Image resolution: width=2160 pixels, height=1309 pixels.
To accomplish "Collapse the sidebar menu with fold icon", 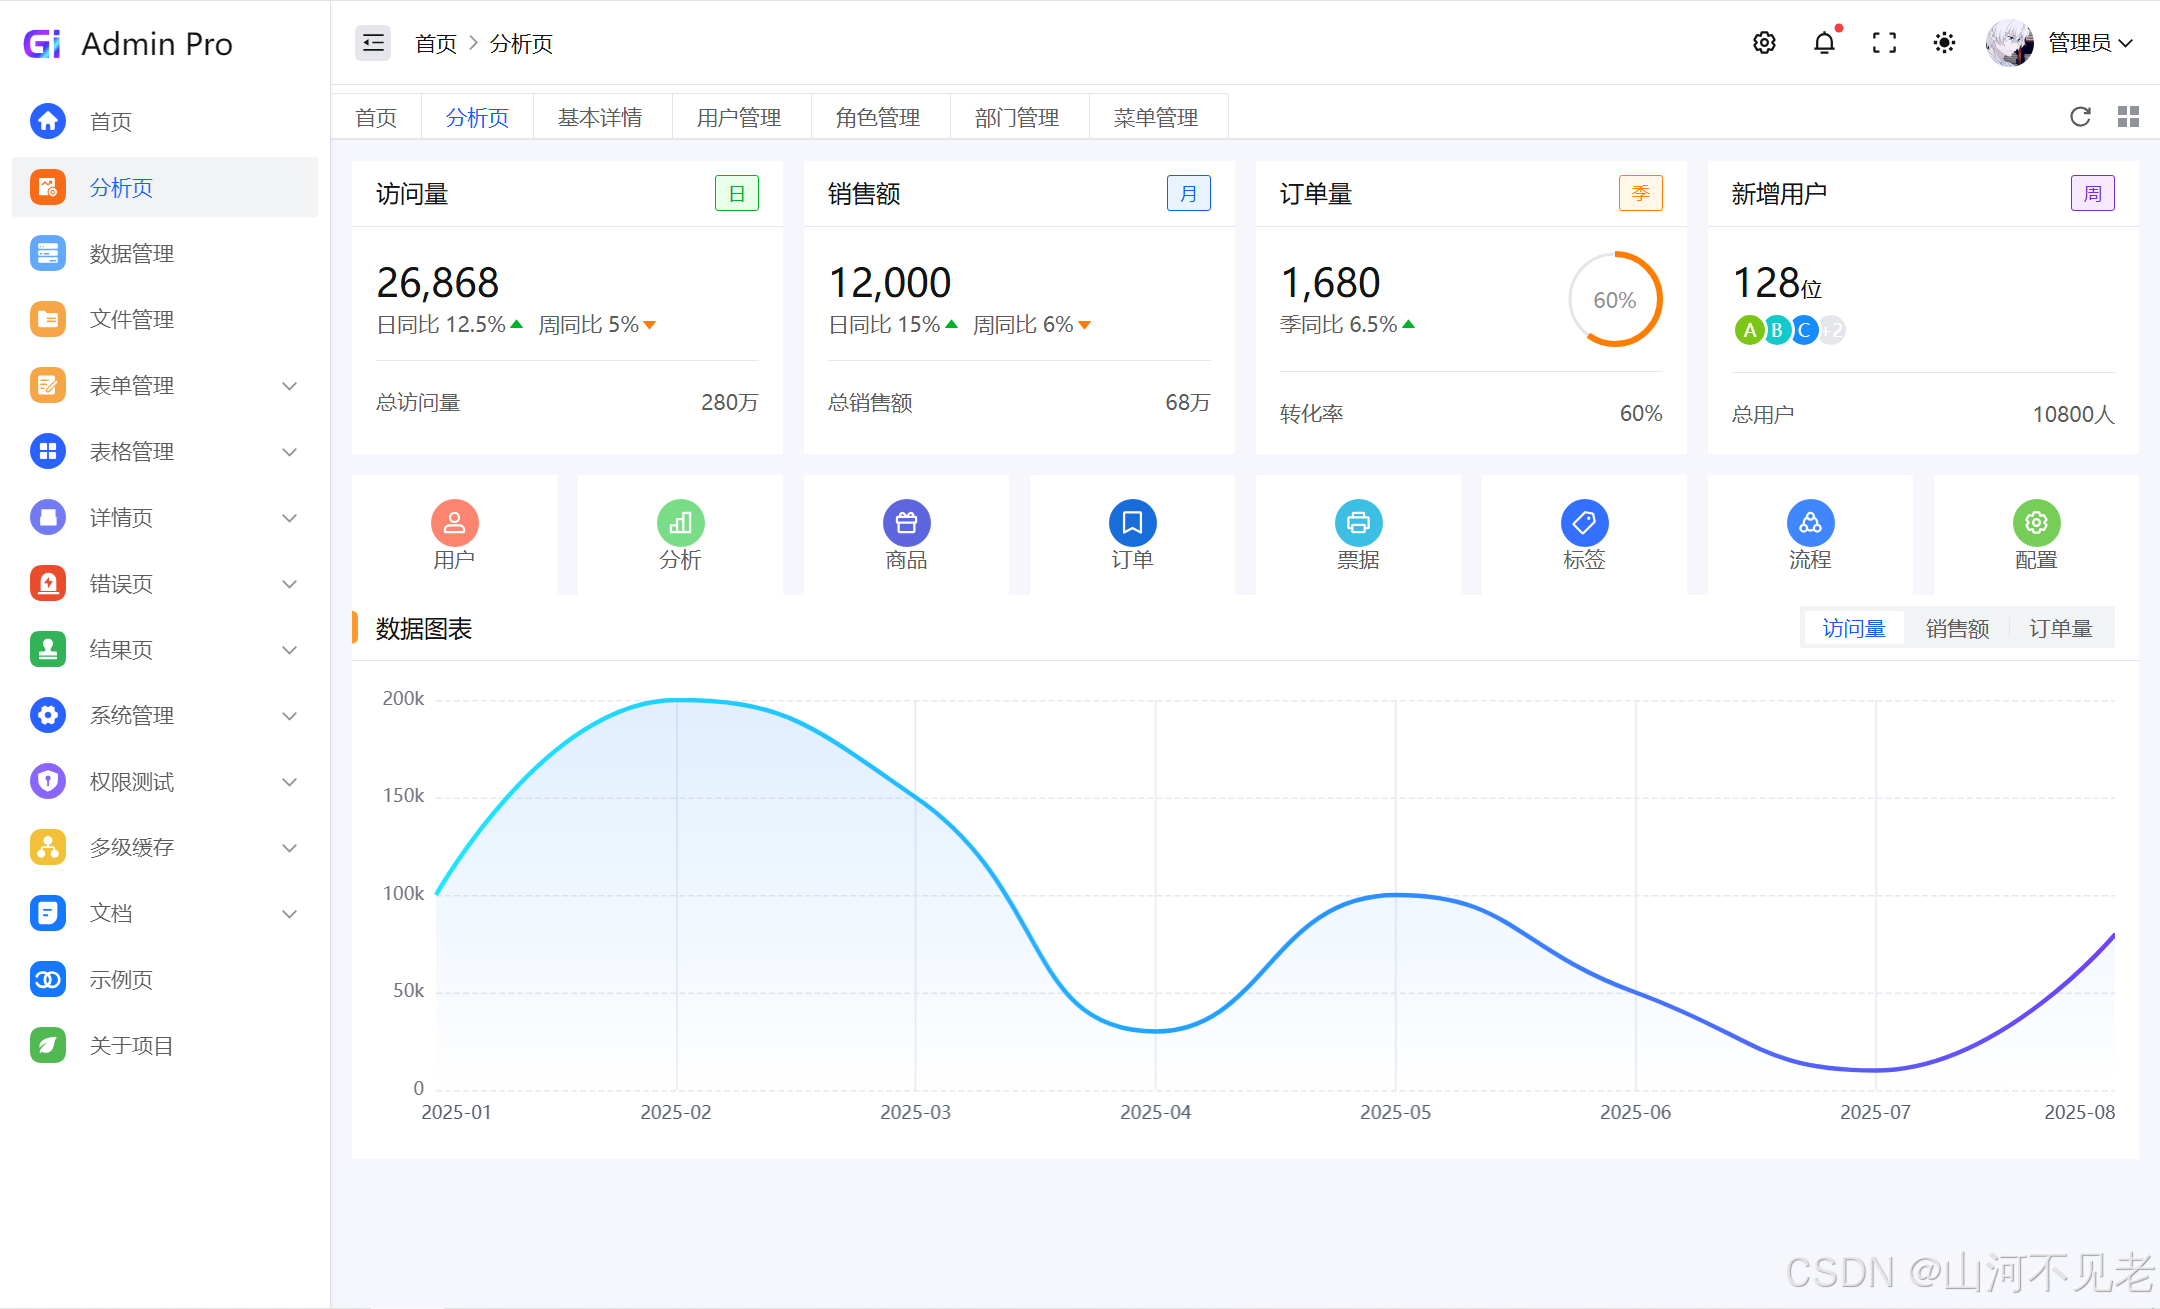I will coord(373,43).
